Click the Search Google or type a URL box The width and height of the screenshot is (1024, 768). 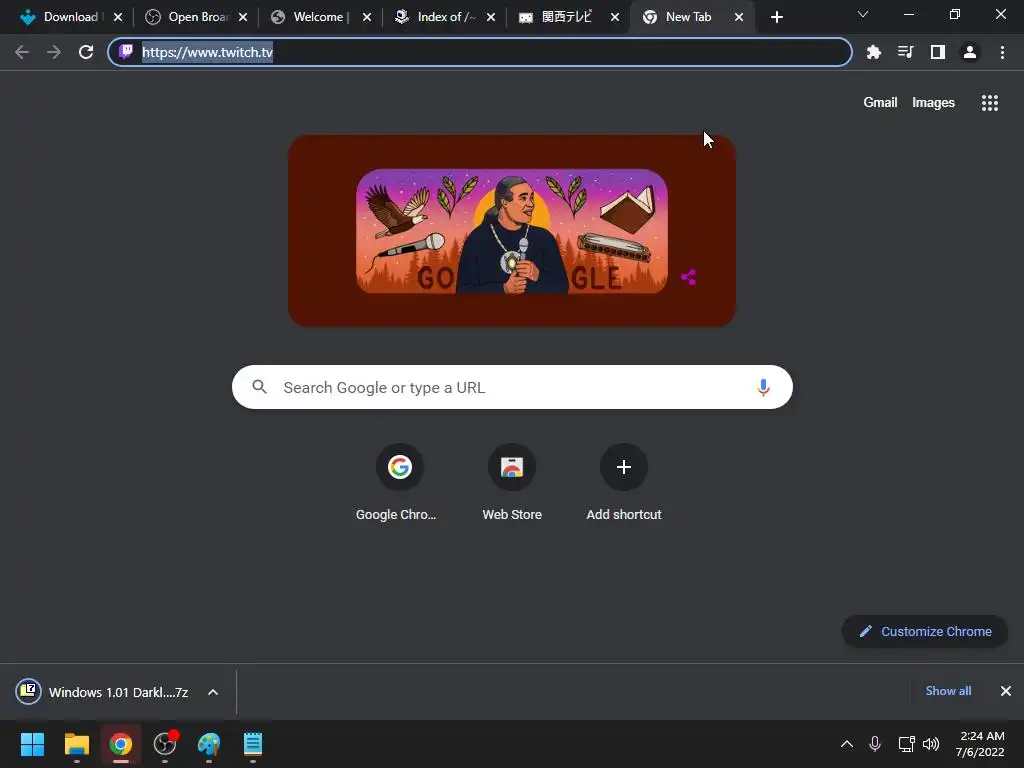coord(512,387)
